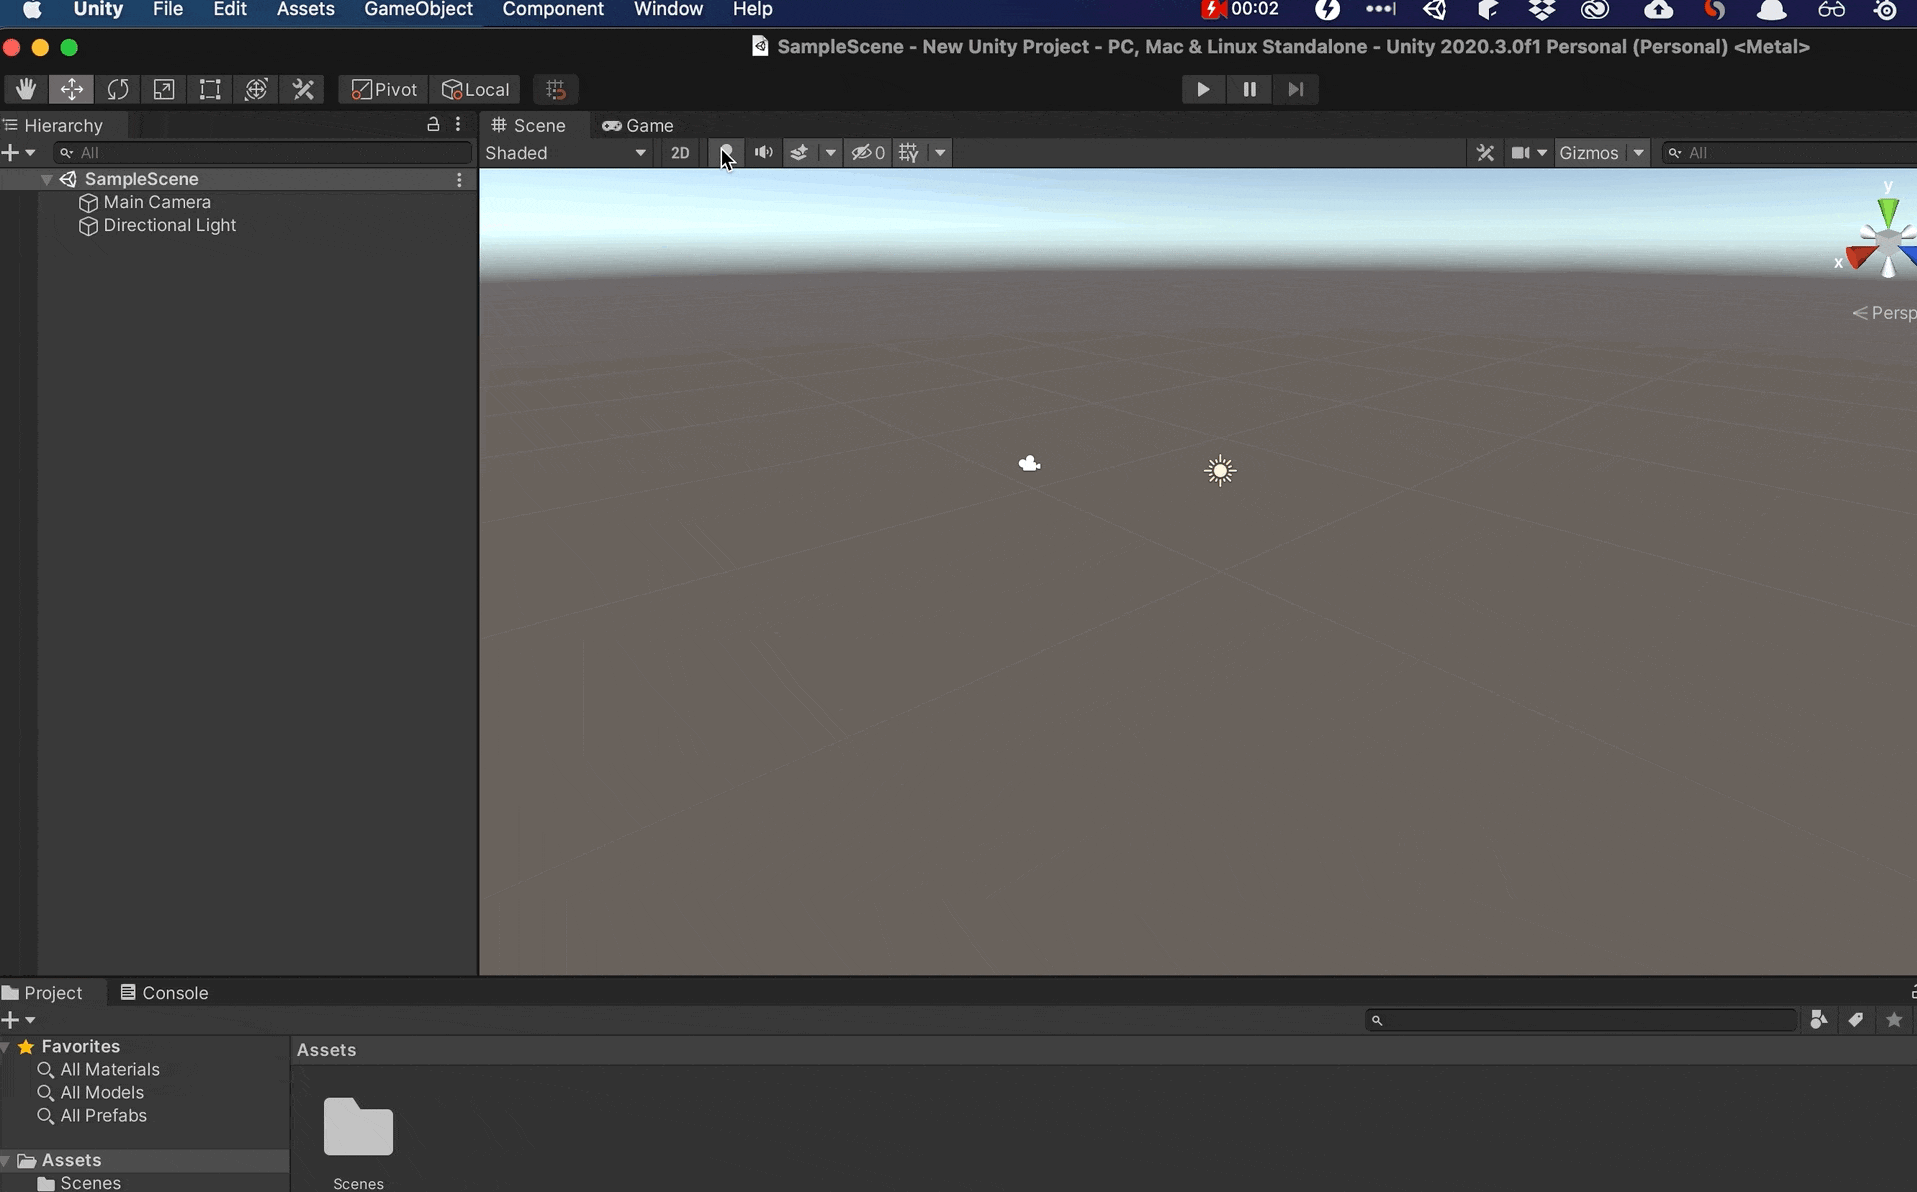
Task: Switch to the Project tab
Action: coord(43,993)
